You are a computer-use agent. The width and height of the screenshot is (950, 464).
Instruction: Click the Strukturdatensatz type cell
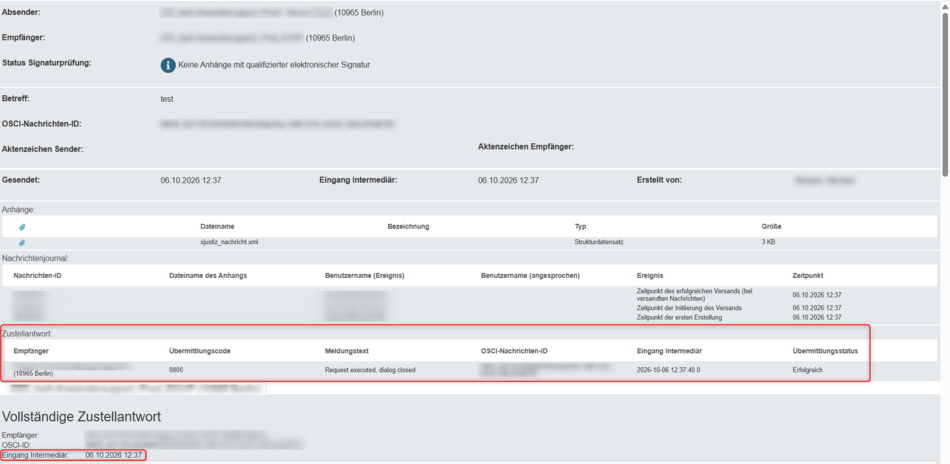coord(599,242)
